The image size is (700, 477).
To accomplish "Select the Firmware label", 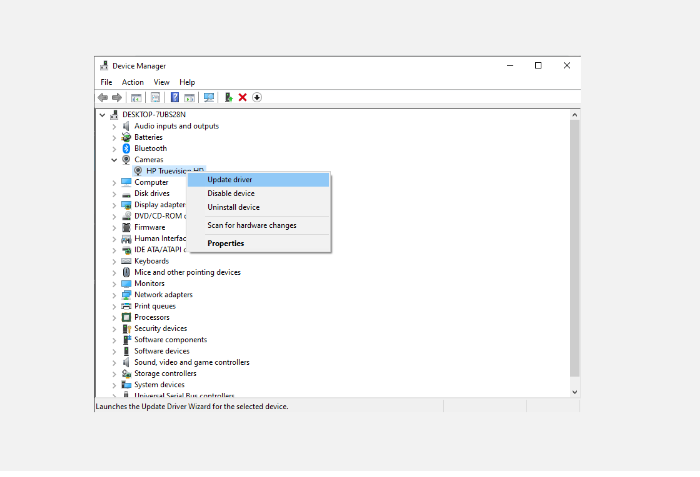I will pos(150,227).
